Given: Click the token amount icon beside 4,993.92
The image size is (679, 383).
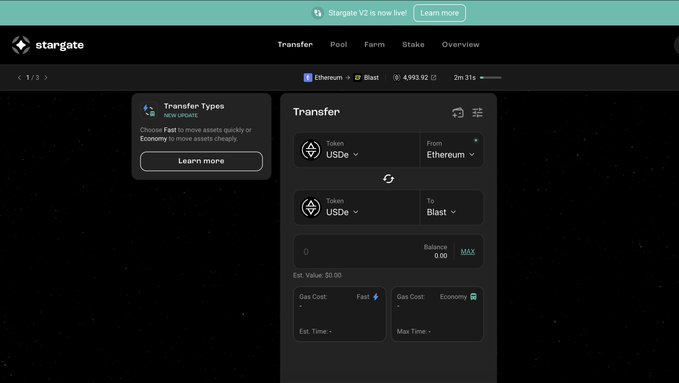Looking at the screenshot, I should (x=396, y=78).
